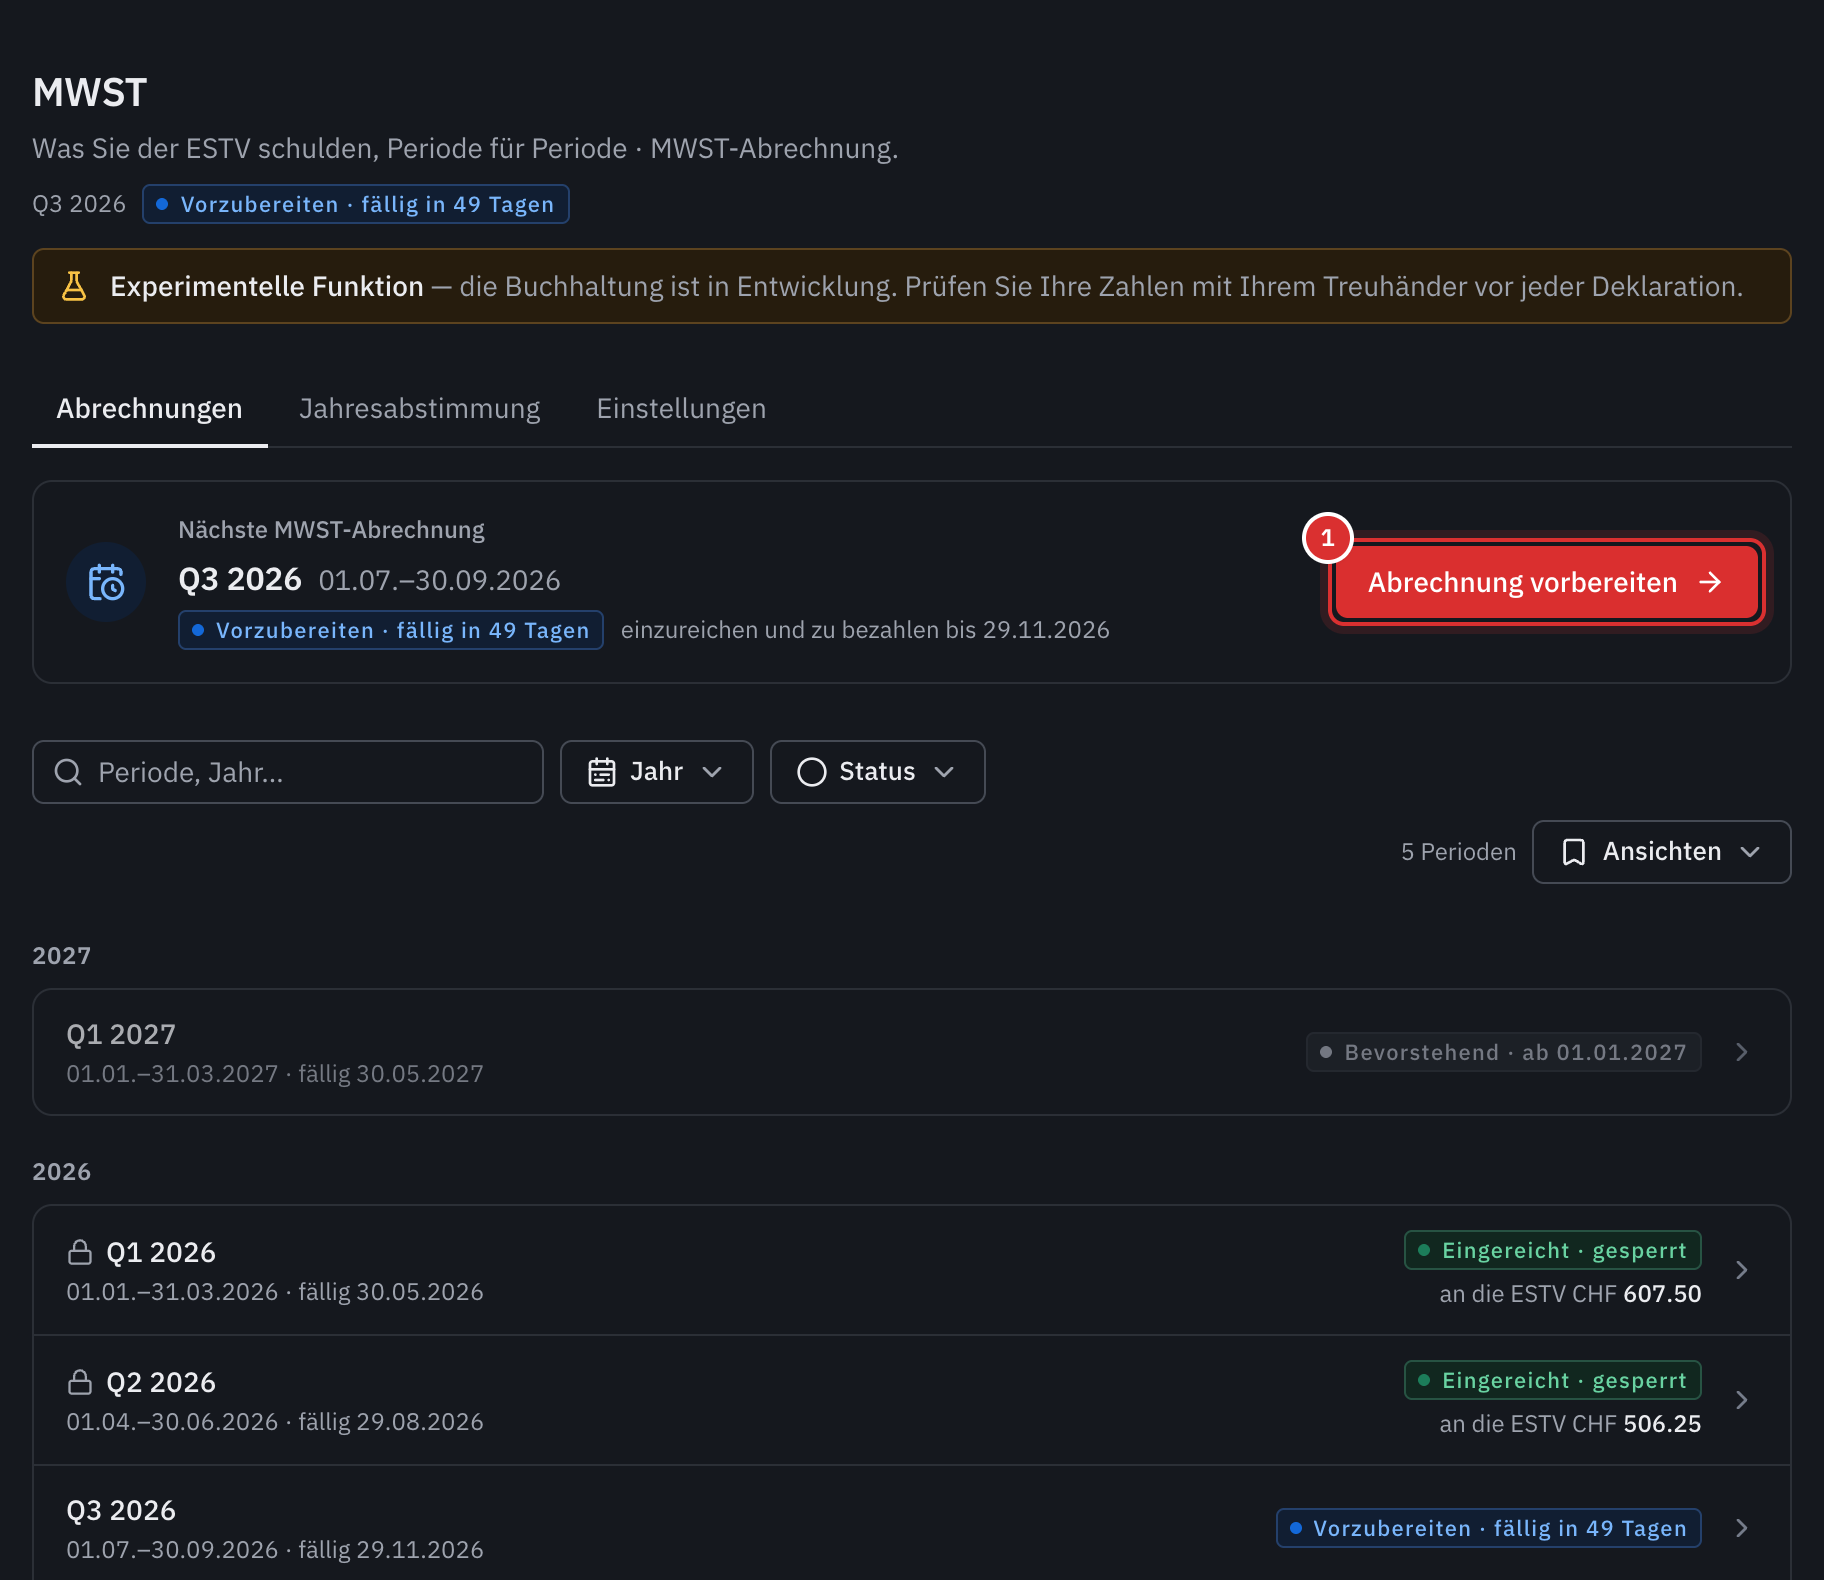Screen dimensions: 1824x1580
Task: Click the Bevorstehend · ab 01.01.2027 badge
Action: coord(1503,1052)
